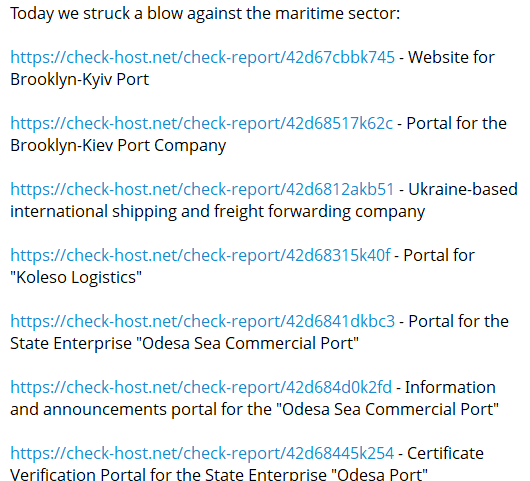This screenshot has height=481, width=530.
Task: Open the check-report link ending 42d68445k254
Action: (x=202, y=453)
